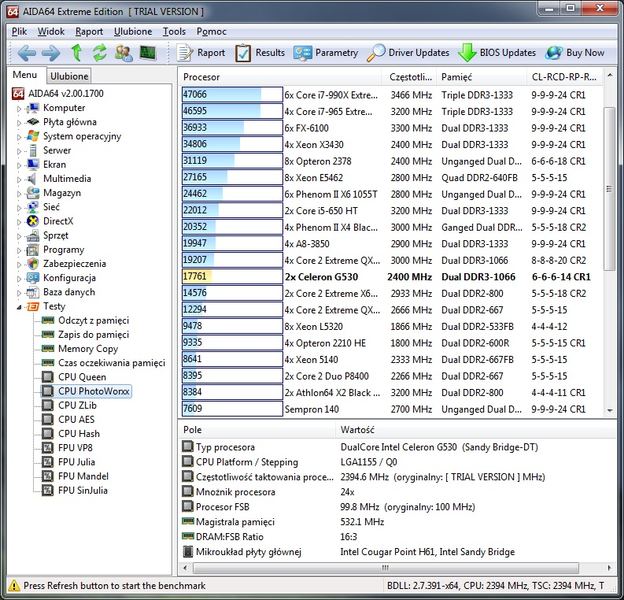
Task: Open the users icon in toolbar
Action: click(123, 53)
